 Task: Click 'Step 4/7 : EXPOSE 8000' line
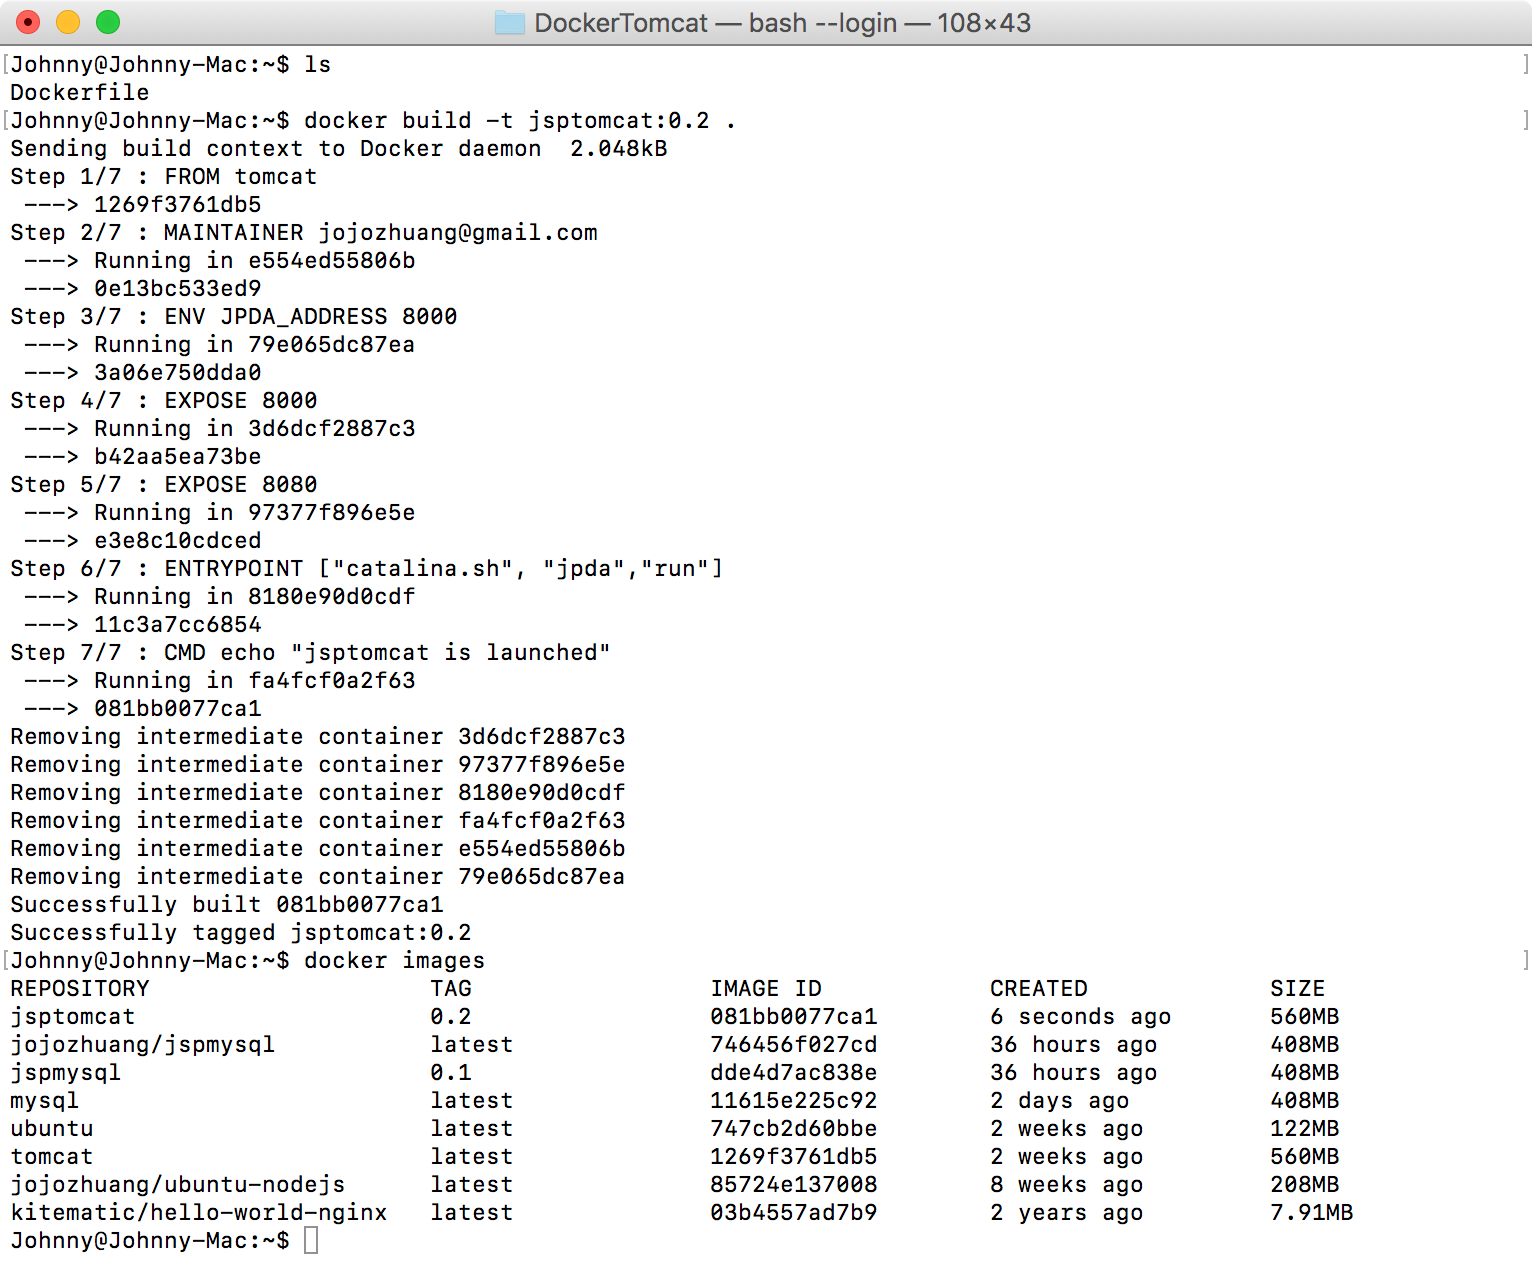(164, 400)
